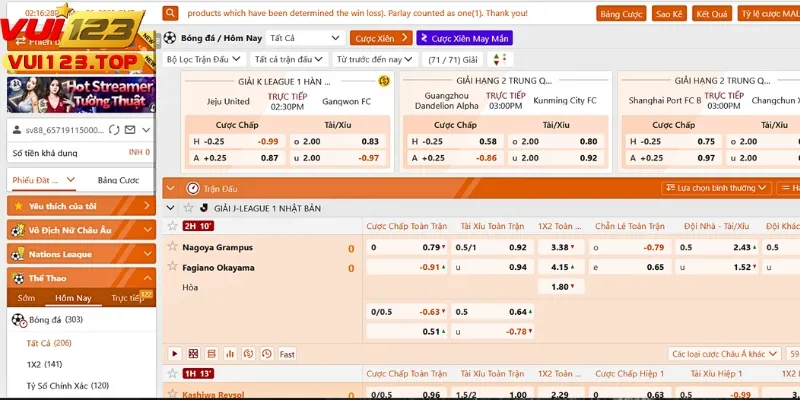800x400 pixels.
Task: Open Lựa chọn bình thường dropdown
Action: coord(716,188)
